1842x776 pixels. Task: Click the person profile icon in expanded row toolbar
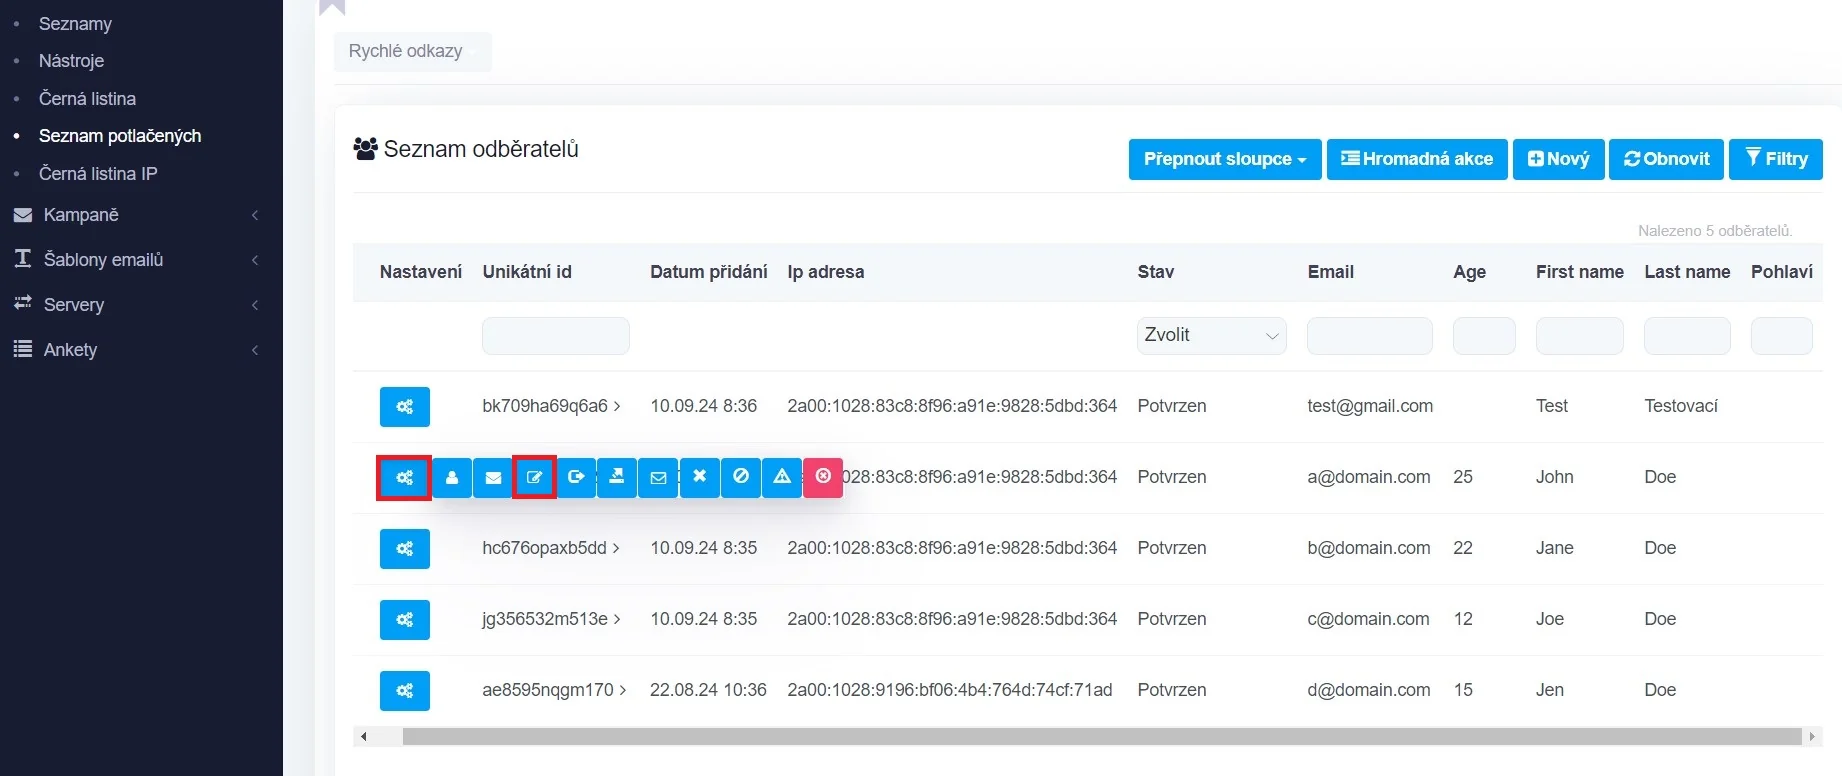click(x=452, y=478)
